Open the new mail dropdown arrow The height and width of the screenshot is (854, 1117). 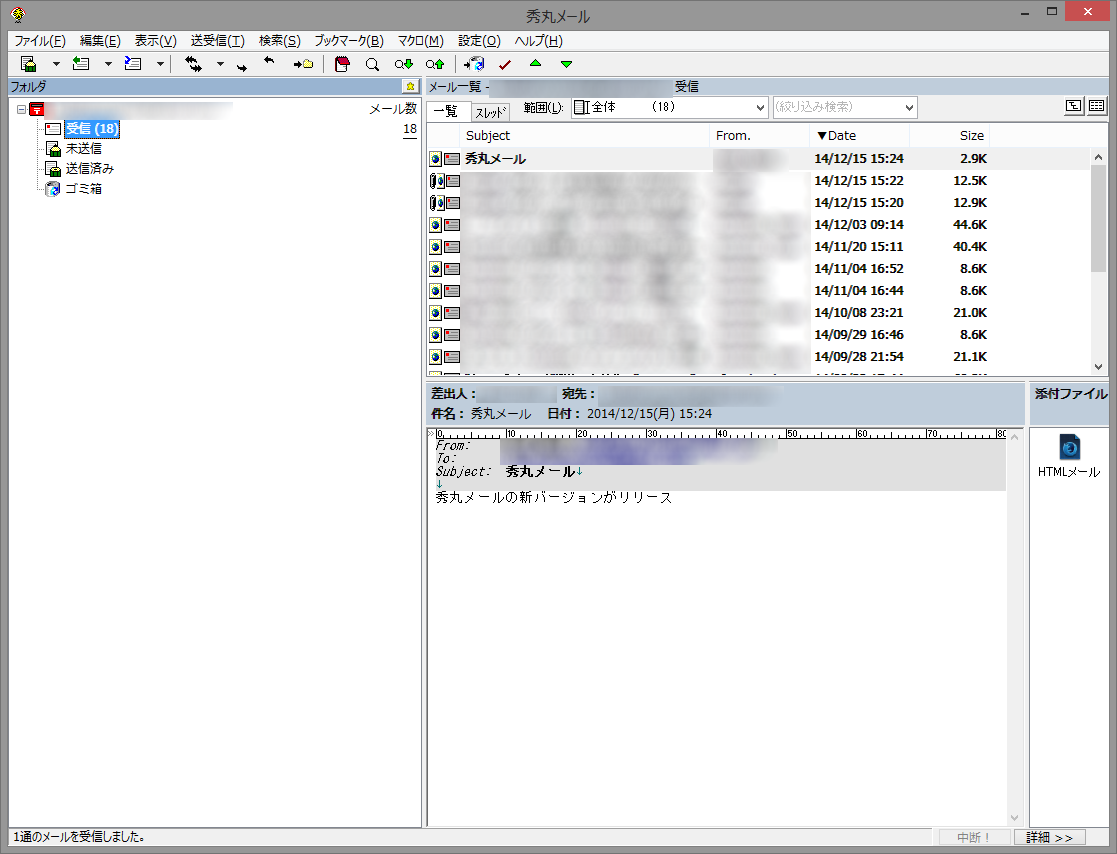click(56, 64)
